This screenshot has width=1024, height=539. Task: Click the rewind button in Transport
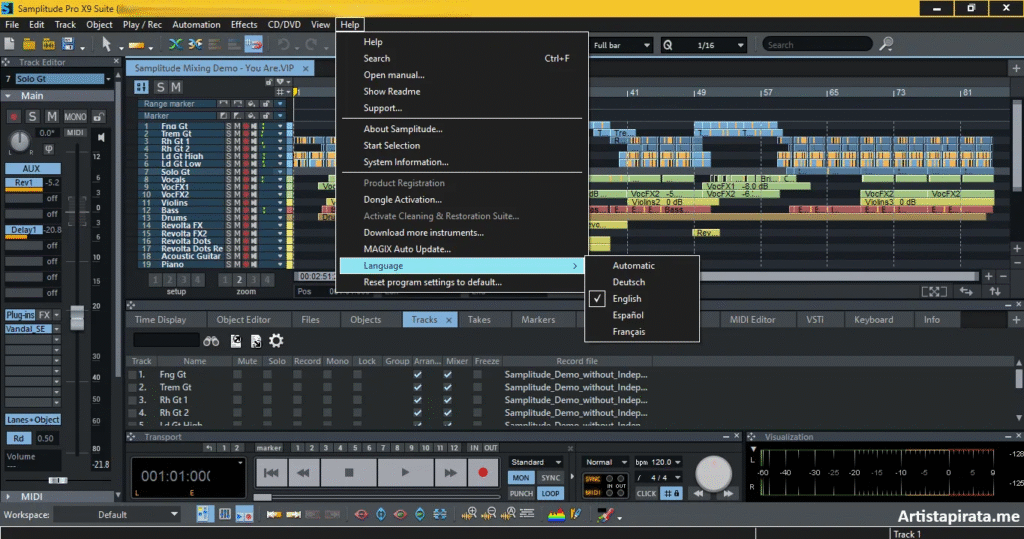pos(303,472)
